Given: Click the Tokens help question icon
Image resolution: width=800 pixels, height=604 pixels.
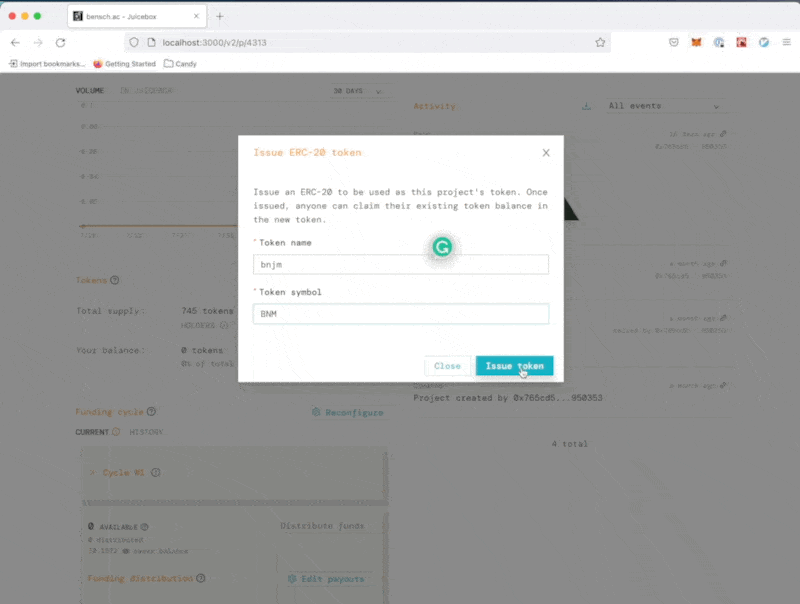Looking at the screenshot, I should (115, 280).
